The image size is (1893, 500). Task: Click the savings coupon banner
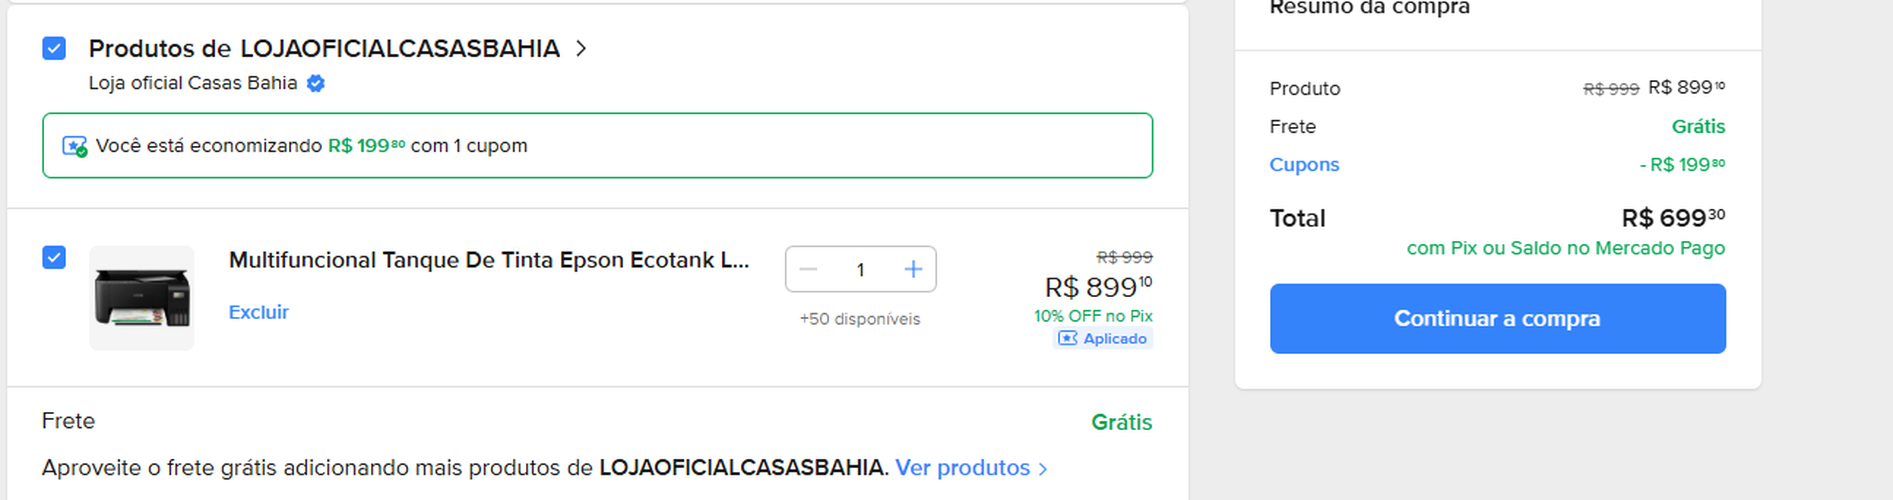click(x=597, y=146)
